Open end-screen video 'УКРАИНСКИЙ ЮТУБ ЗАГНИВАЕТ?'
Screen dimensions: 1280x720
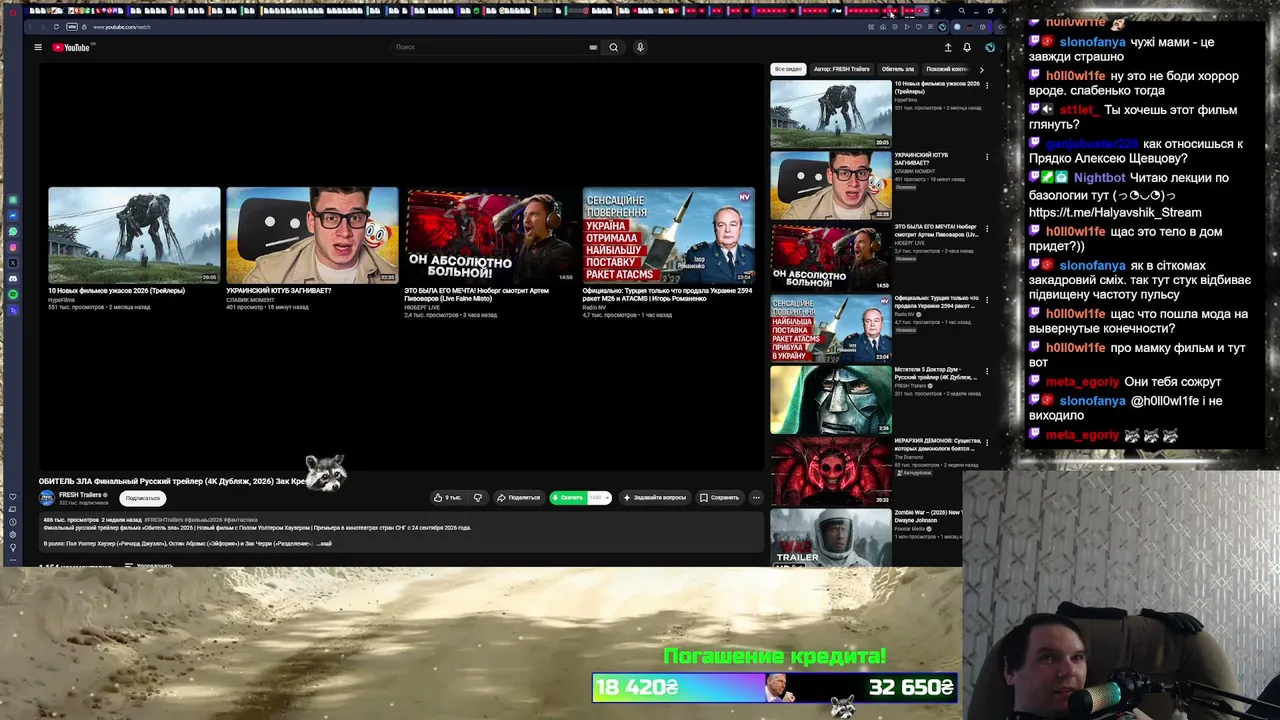(x=312, y=235)
